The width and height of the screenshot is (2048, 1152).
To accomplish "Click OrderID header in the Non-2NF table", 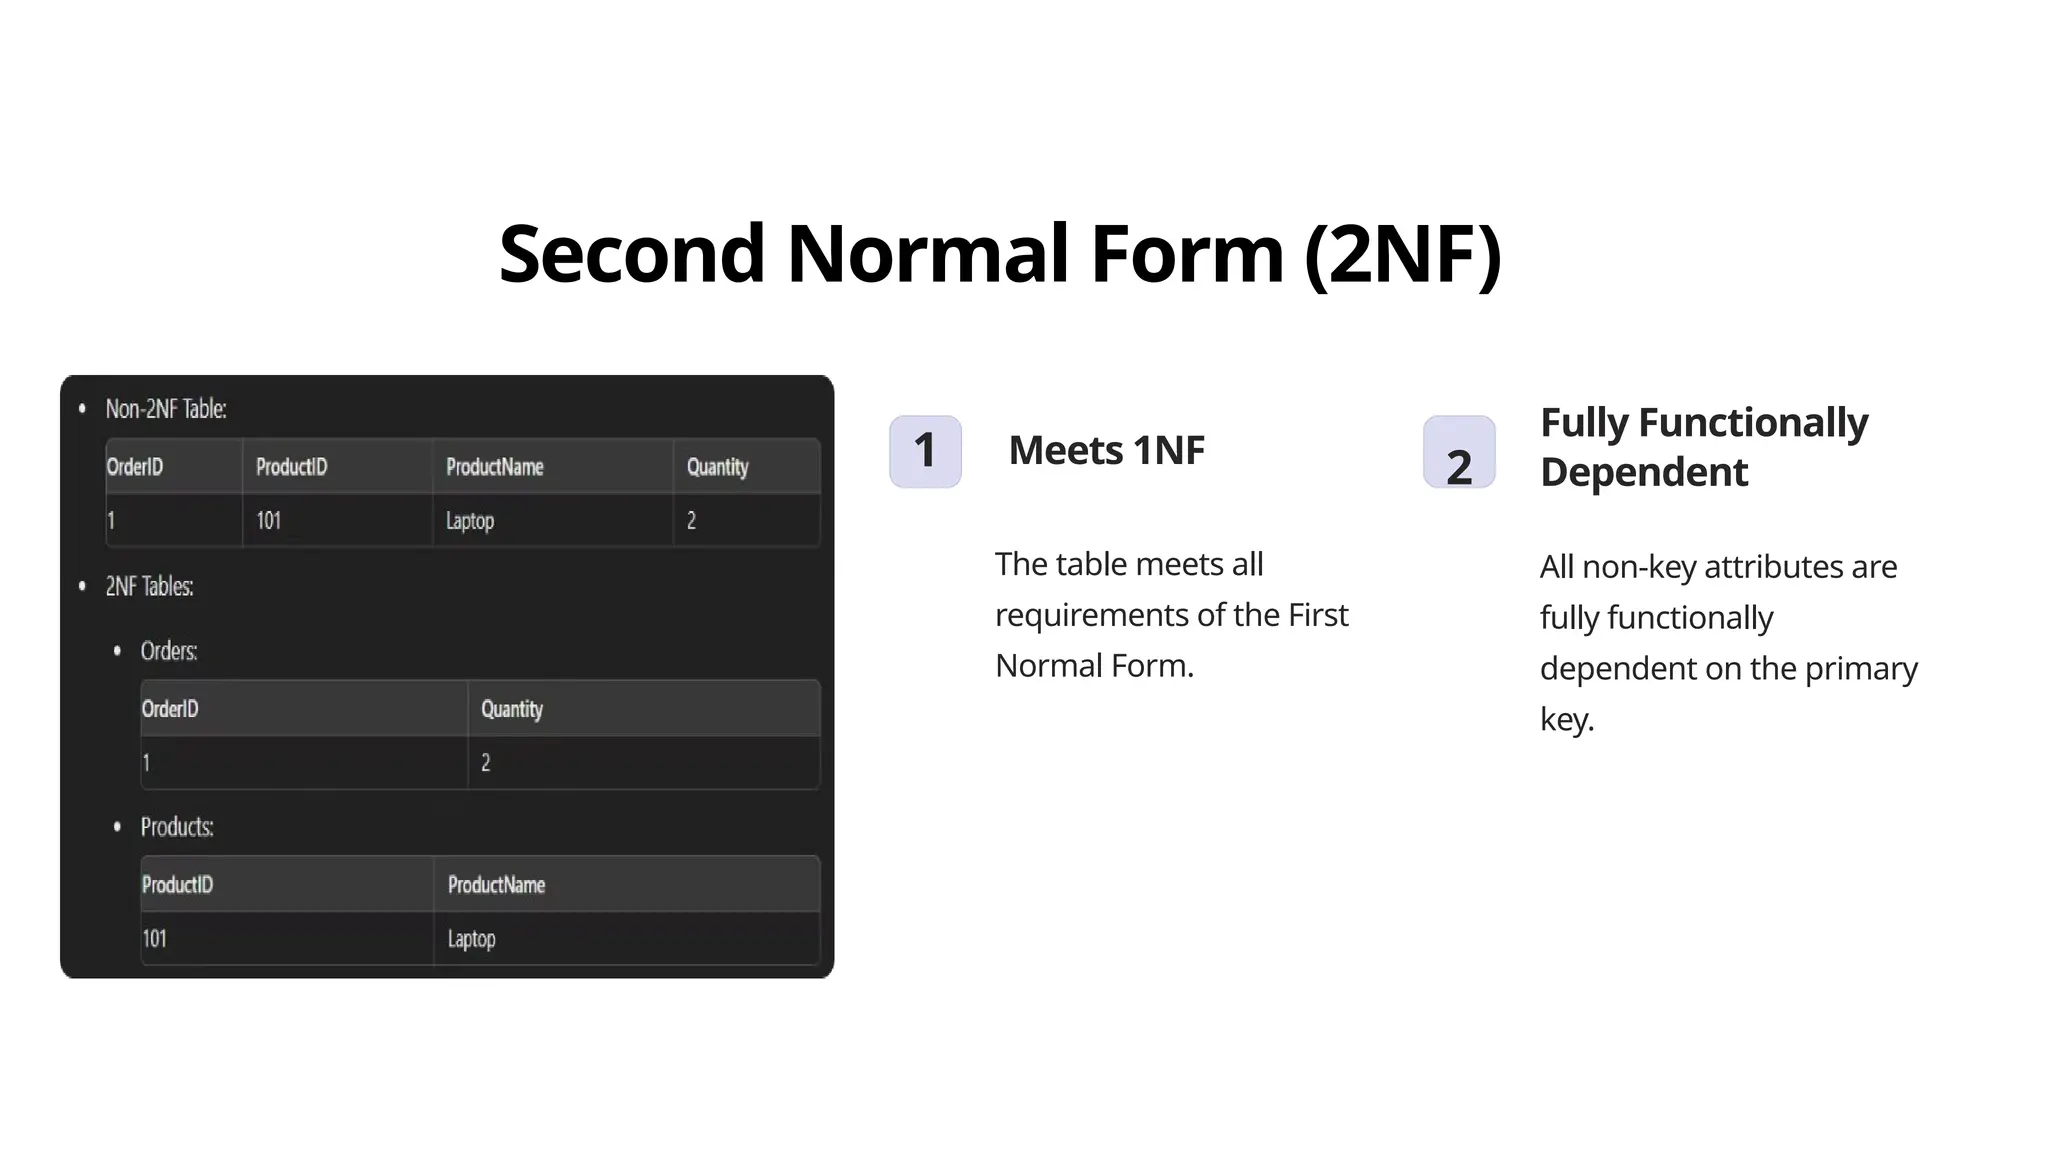I will [x=135, y=467].
